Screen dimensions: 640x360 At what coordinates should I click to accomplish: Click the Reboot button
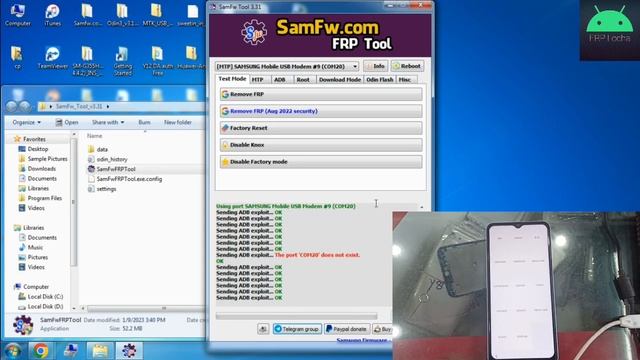pyautogui.click(x=407, y=66)
